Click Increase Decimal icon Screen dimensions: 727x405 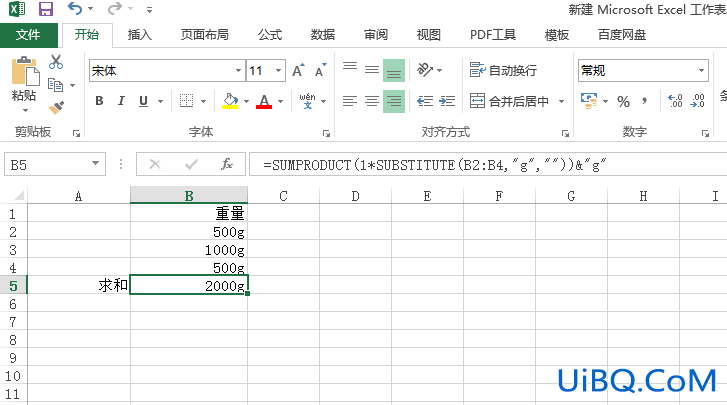coord(675,101)
